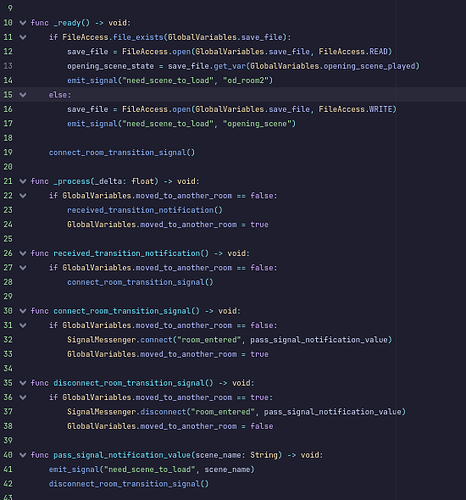Click "file_exists" call on line 11
This screenshot has height=500, width=466.
coord(138,37)
